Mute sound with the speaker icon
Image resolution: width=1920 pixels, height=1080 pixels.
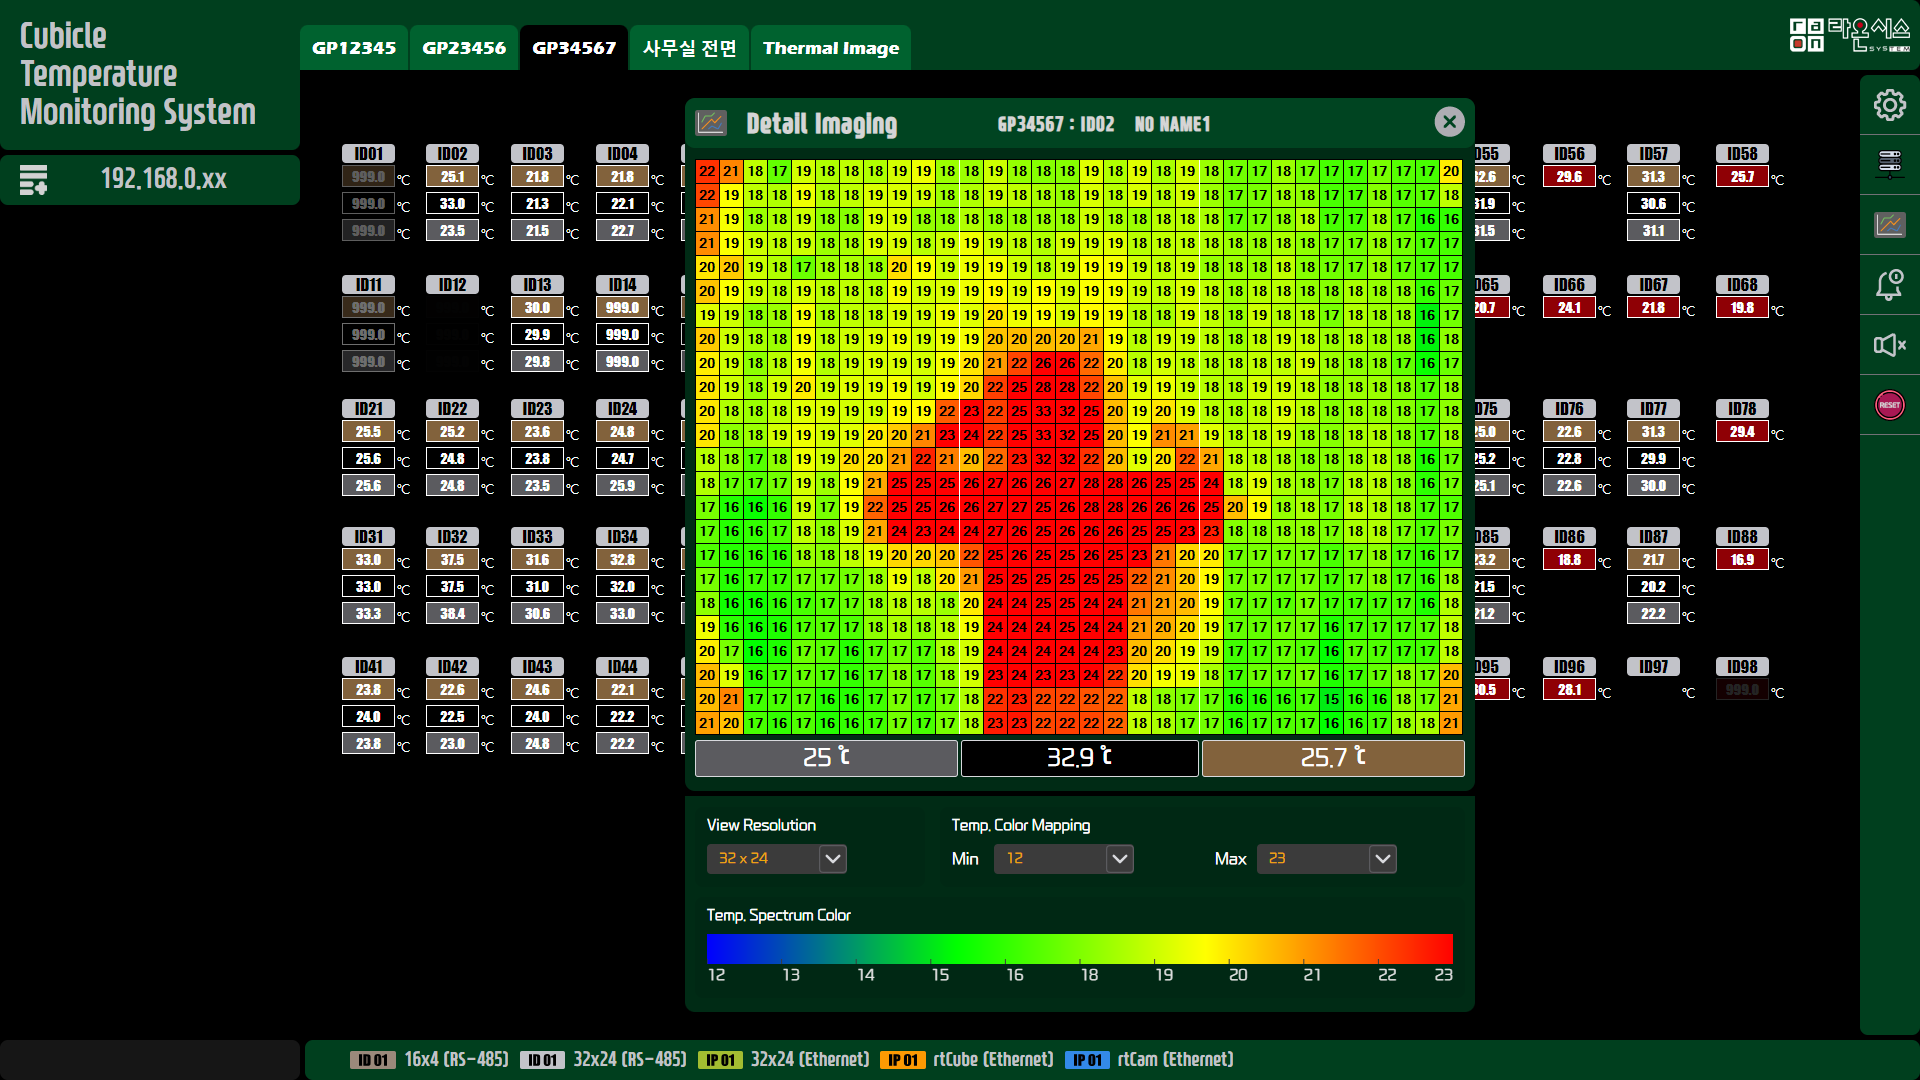(x=1889, y=345)
